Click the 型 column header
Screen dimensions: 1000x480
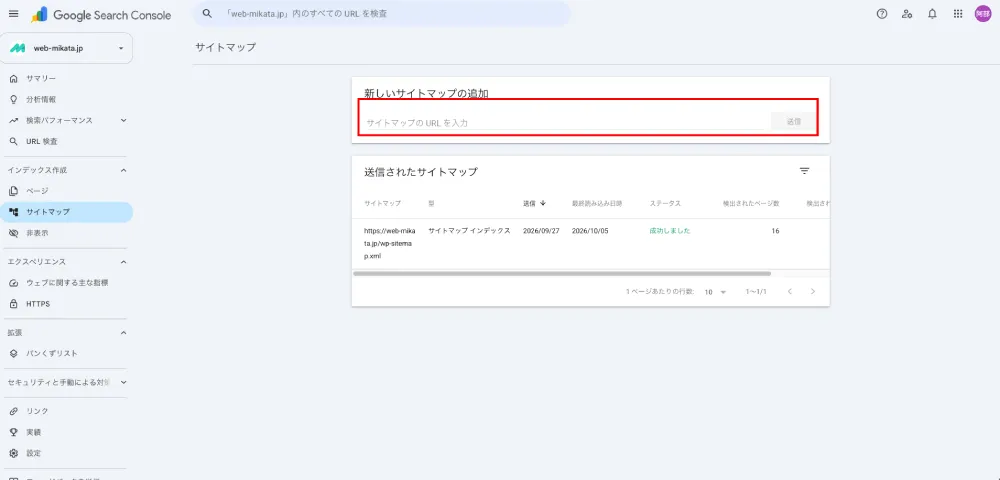tap(431, 203)
